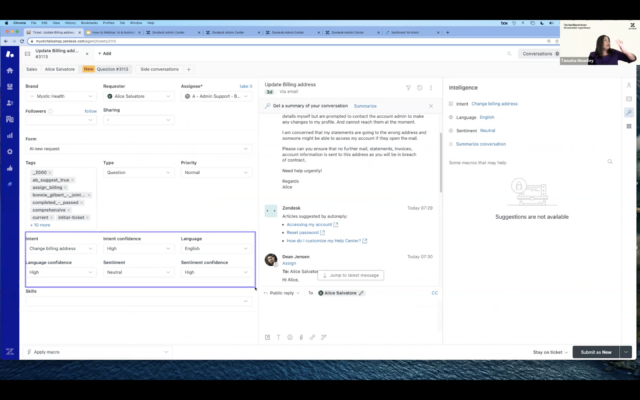The image size is (640, 400).
Task: Open Intent dropdown Change billing address
Action: [x=61, y=248]
